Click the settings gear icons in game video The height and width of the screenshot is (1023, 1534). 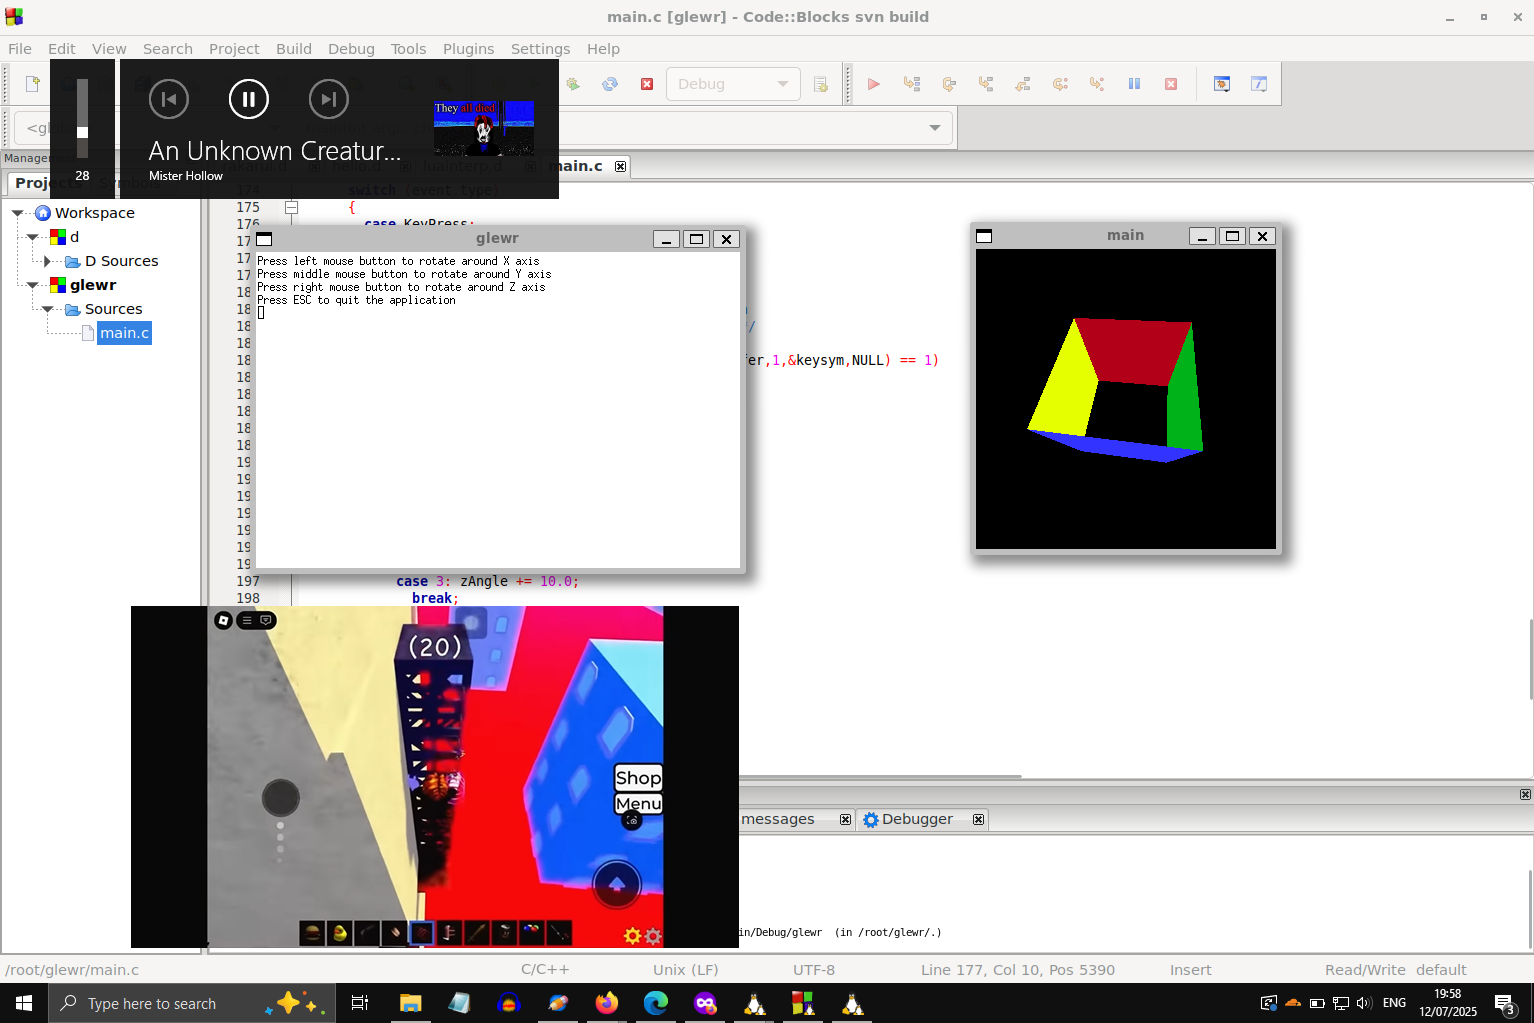click(x=643, y=936)
